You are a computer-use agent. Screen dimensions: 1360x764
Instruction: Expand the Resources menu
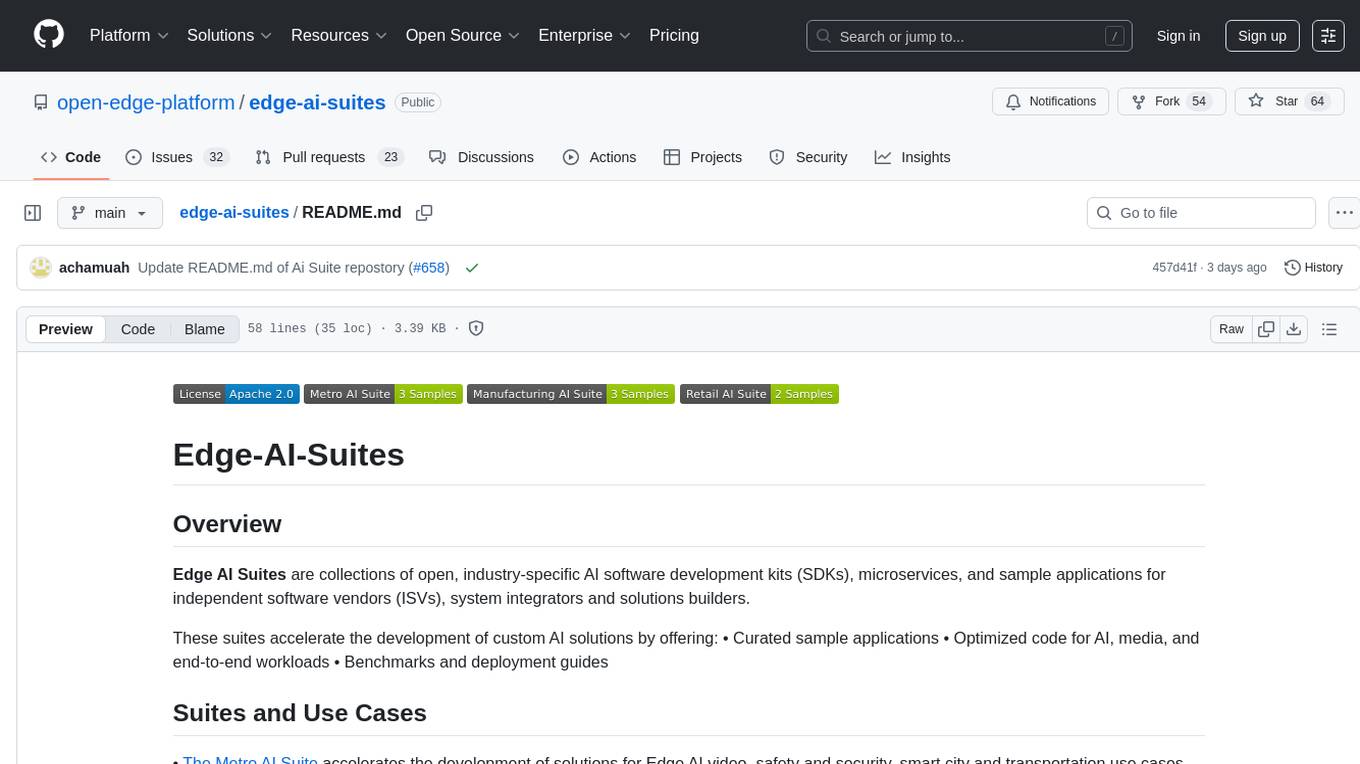[x=339, y=35]
